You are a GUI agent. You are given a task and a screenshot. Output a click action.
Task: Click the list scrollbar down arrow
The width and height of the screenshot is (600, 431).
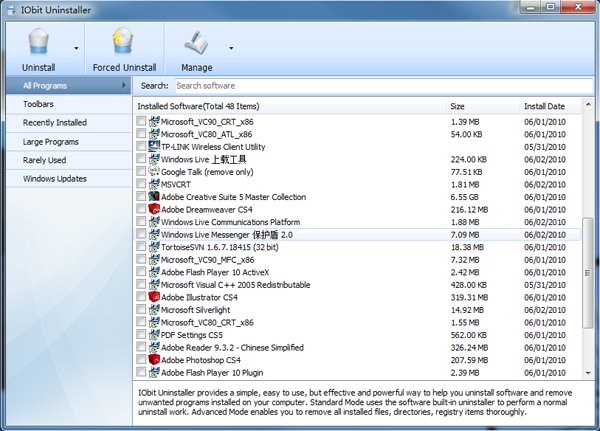pos(588,373)
